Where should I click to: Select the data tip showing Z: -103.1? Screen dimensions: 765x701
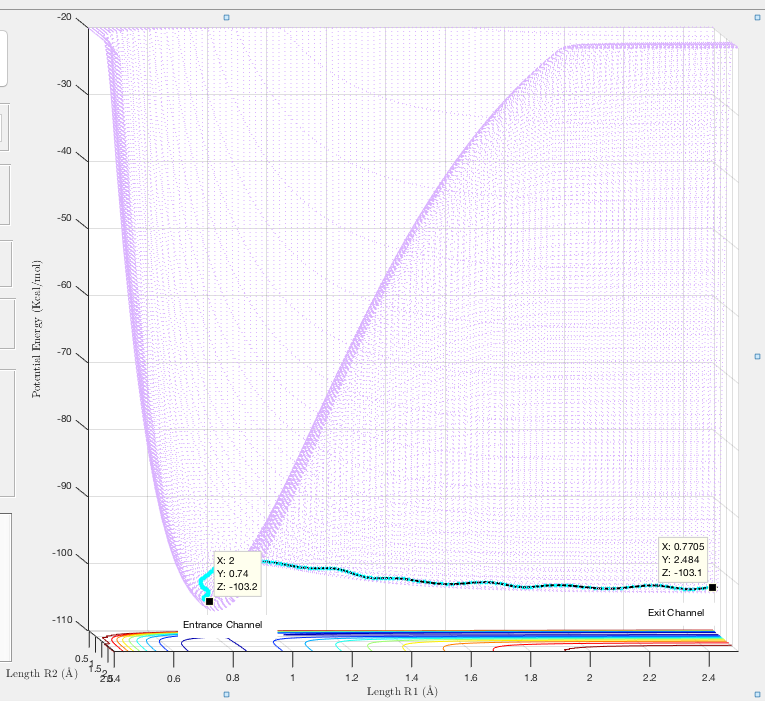(x=683, y=560)
